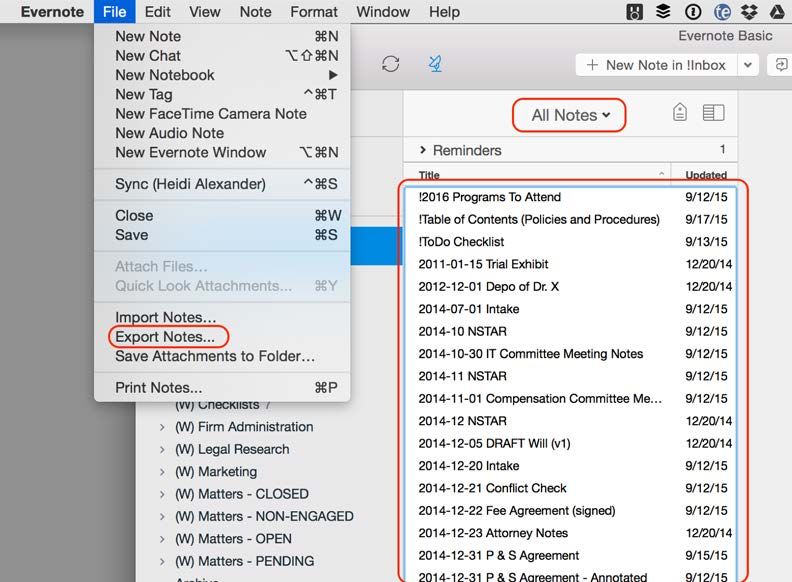Expand the (W) Matters - OPEN stack
Screen dimensions: 792x582
[x=162, y=540]
